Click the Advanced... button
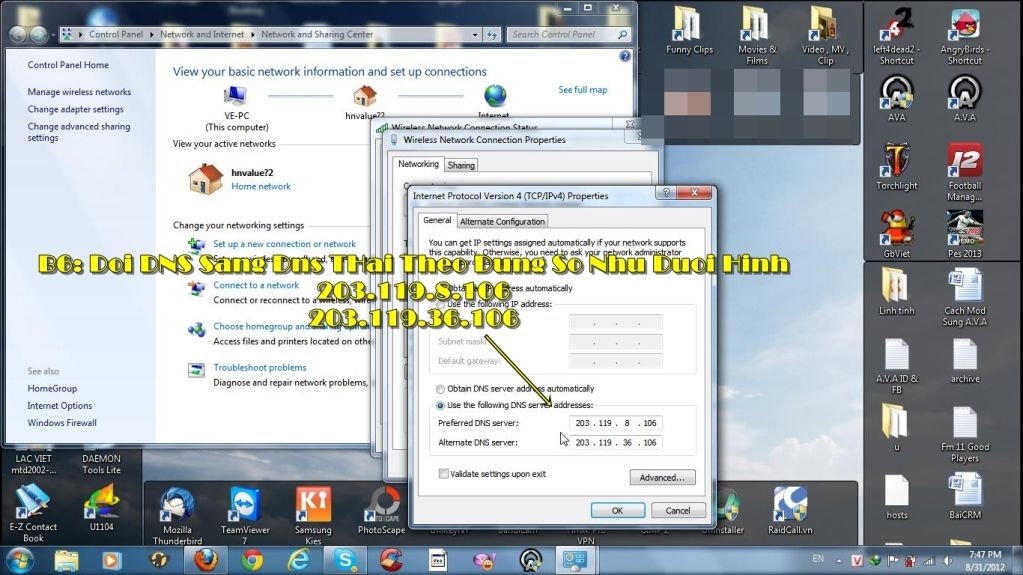Image resolution: width=1023 pixels, height=575 pixels. click(x=662, y=478)
